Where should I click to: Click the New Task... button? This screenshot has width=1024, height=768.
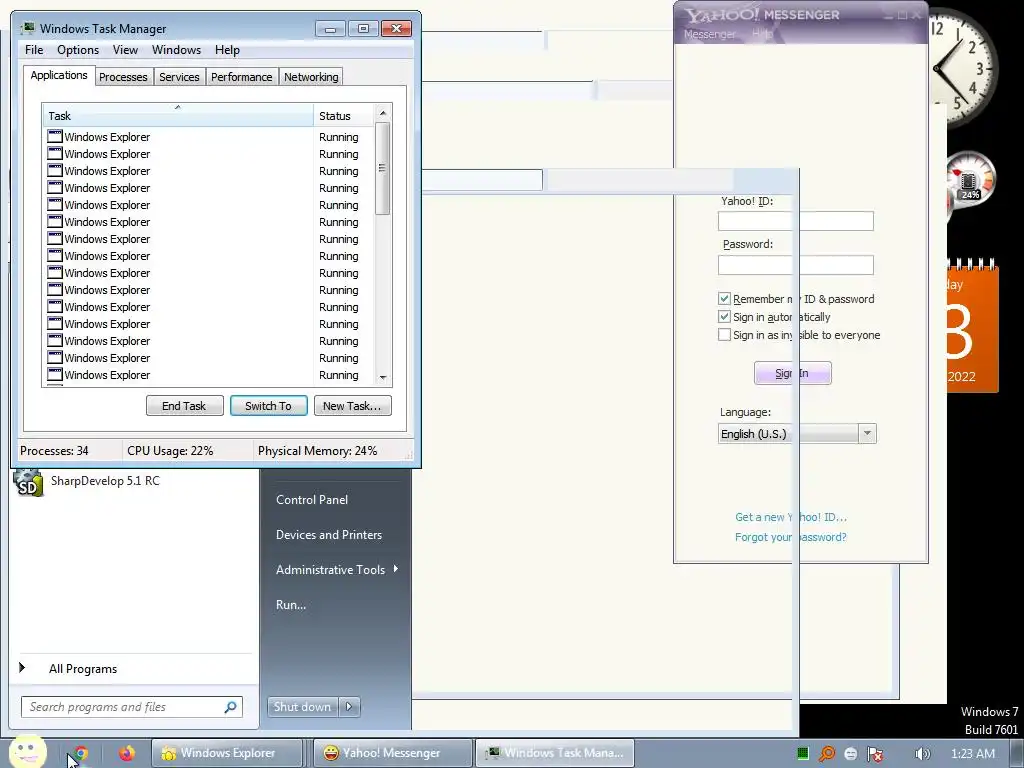(352, 406)
